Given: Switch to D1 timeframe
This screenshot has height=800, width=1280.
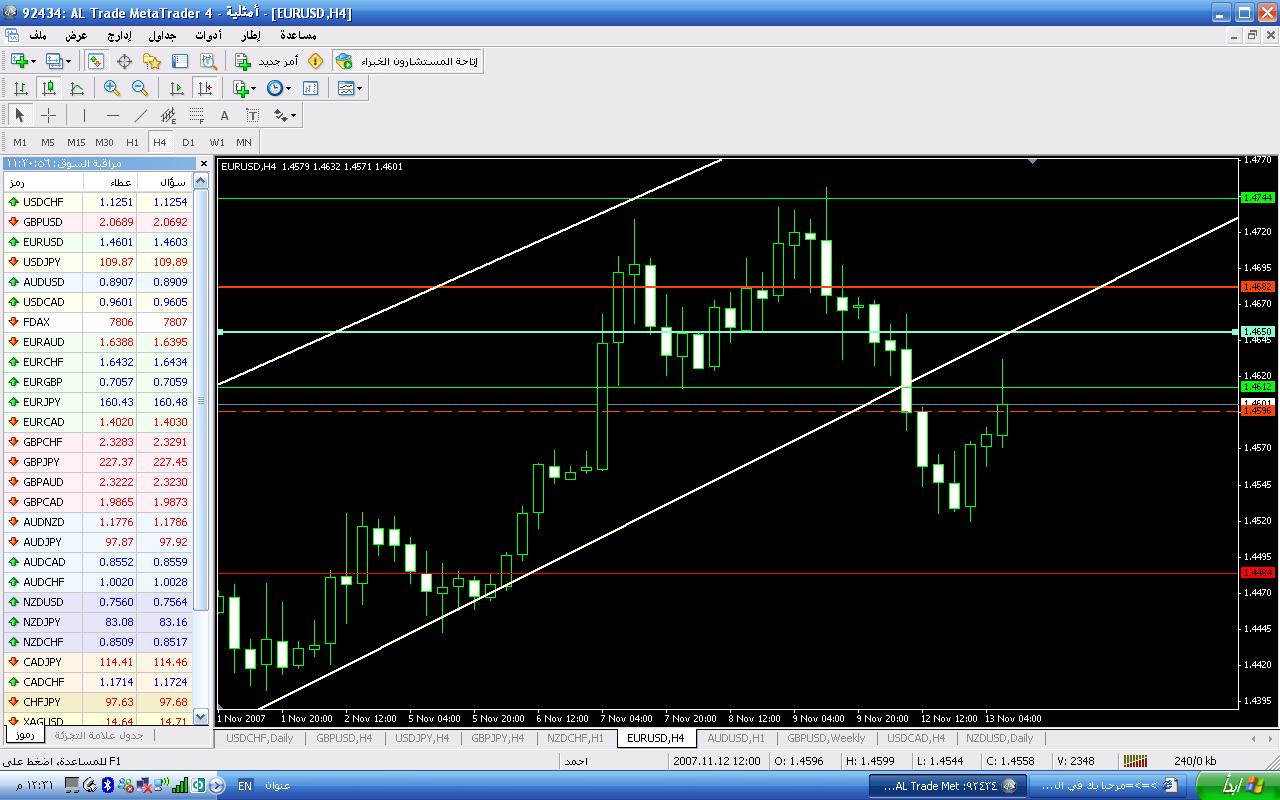Looking at the screenshot, I should [x=188, y=142].
